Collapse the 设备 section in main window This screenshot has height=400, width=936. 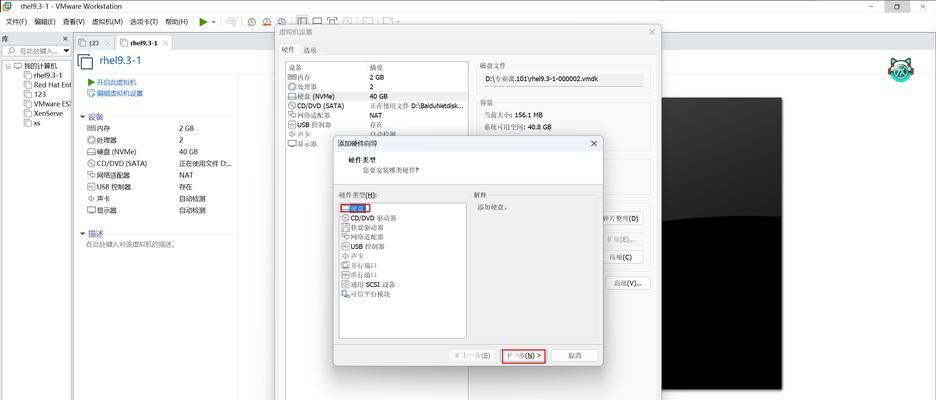click(82, 117)
